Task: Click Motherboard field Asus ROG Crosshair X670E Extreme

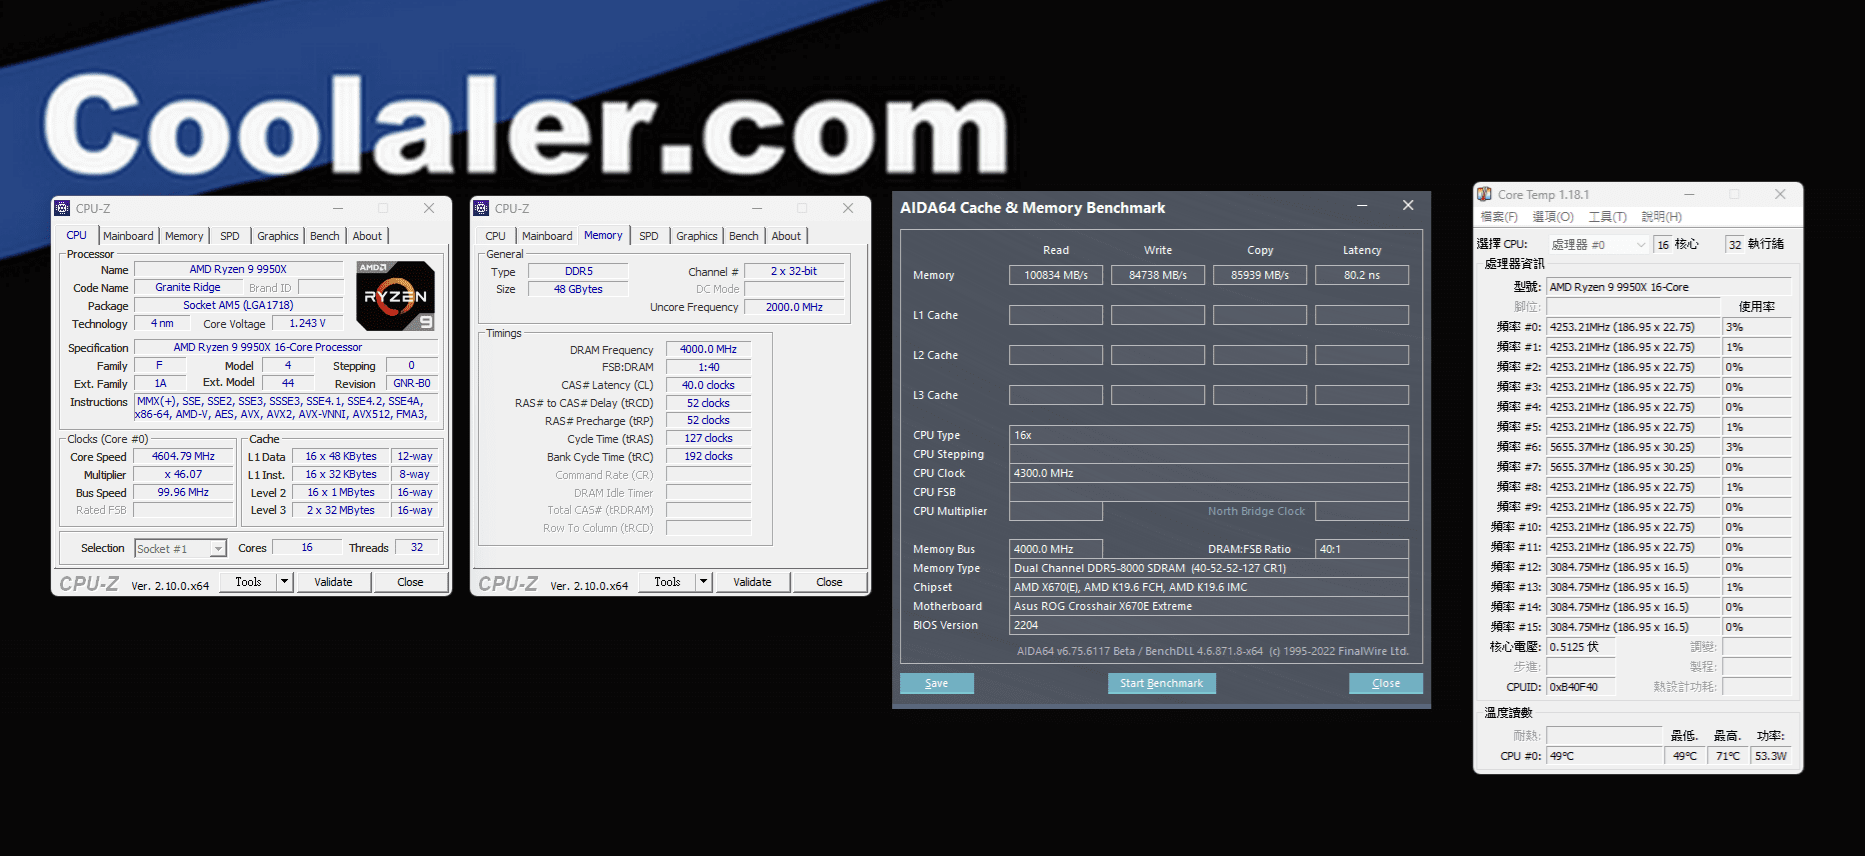Action: point(1209,606)
